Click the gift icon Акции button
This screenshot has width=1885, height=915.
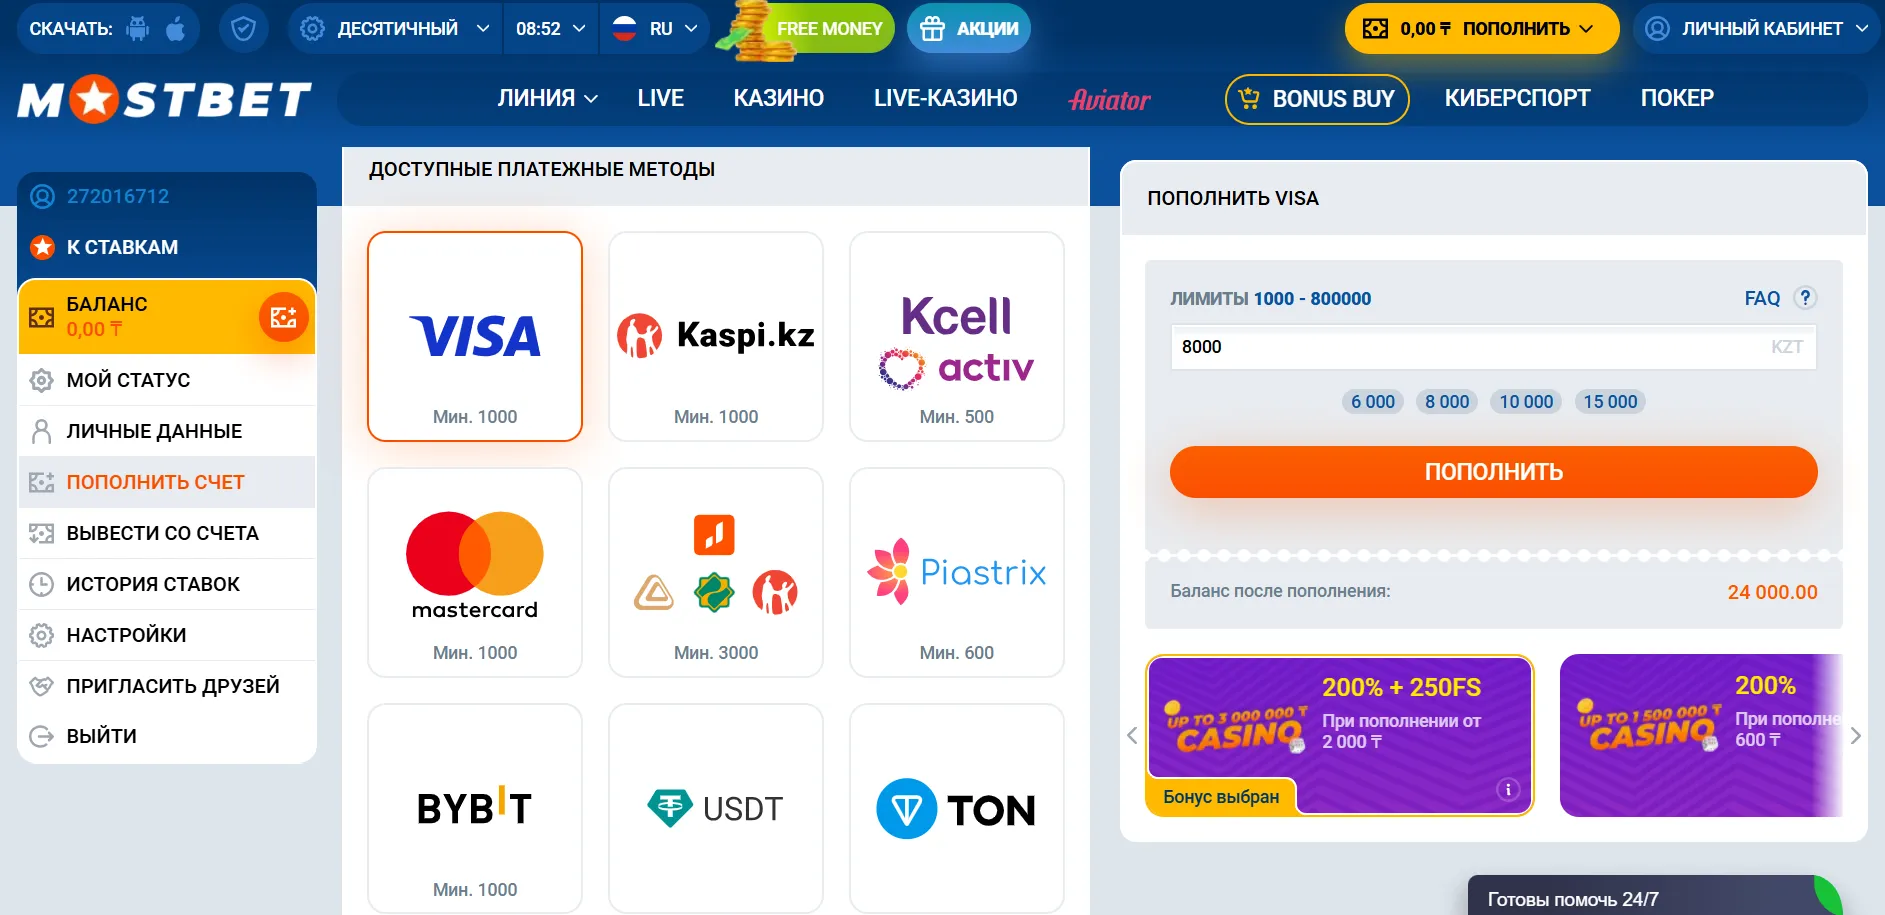tap(969, 29)
